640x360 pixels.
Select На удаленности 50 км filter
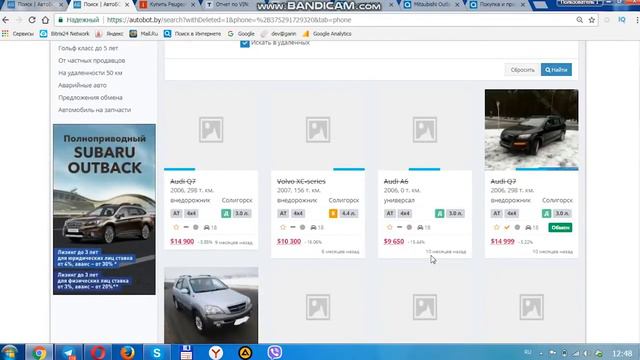click(90, 73)
